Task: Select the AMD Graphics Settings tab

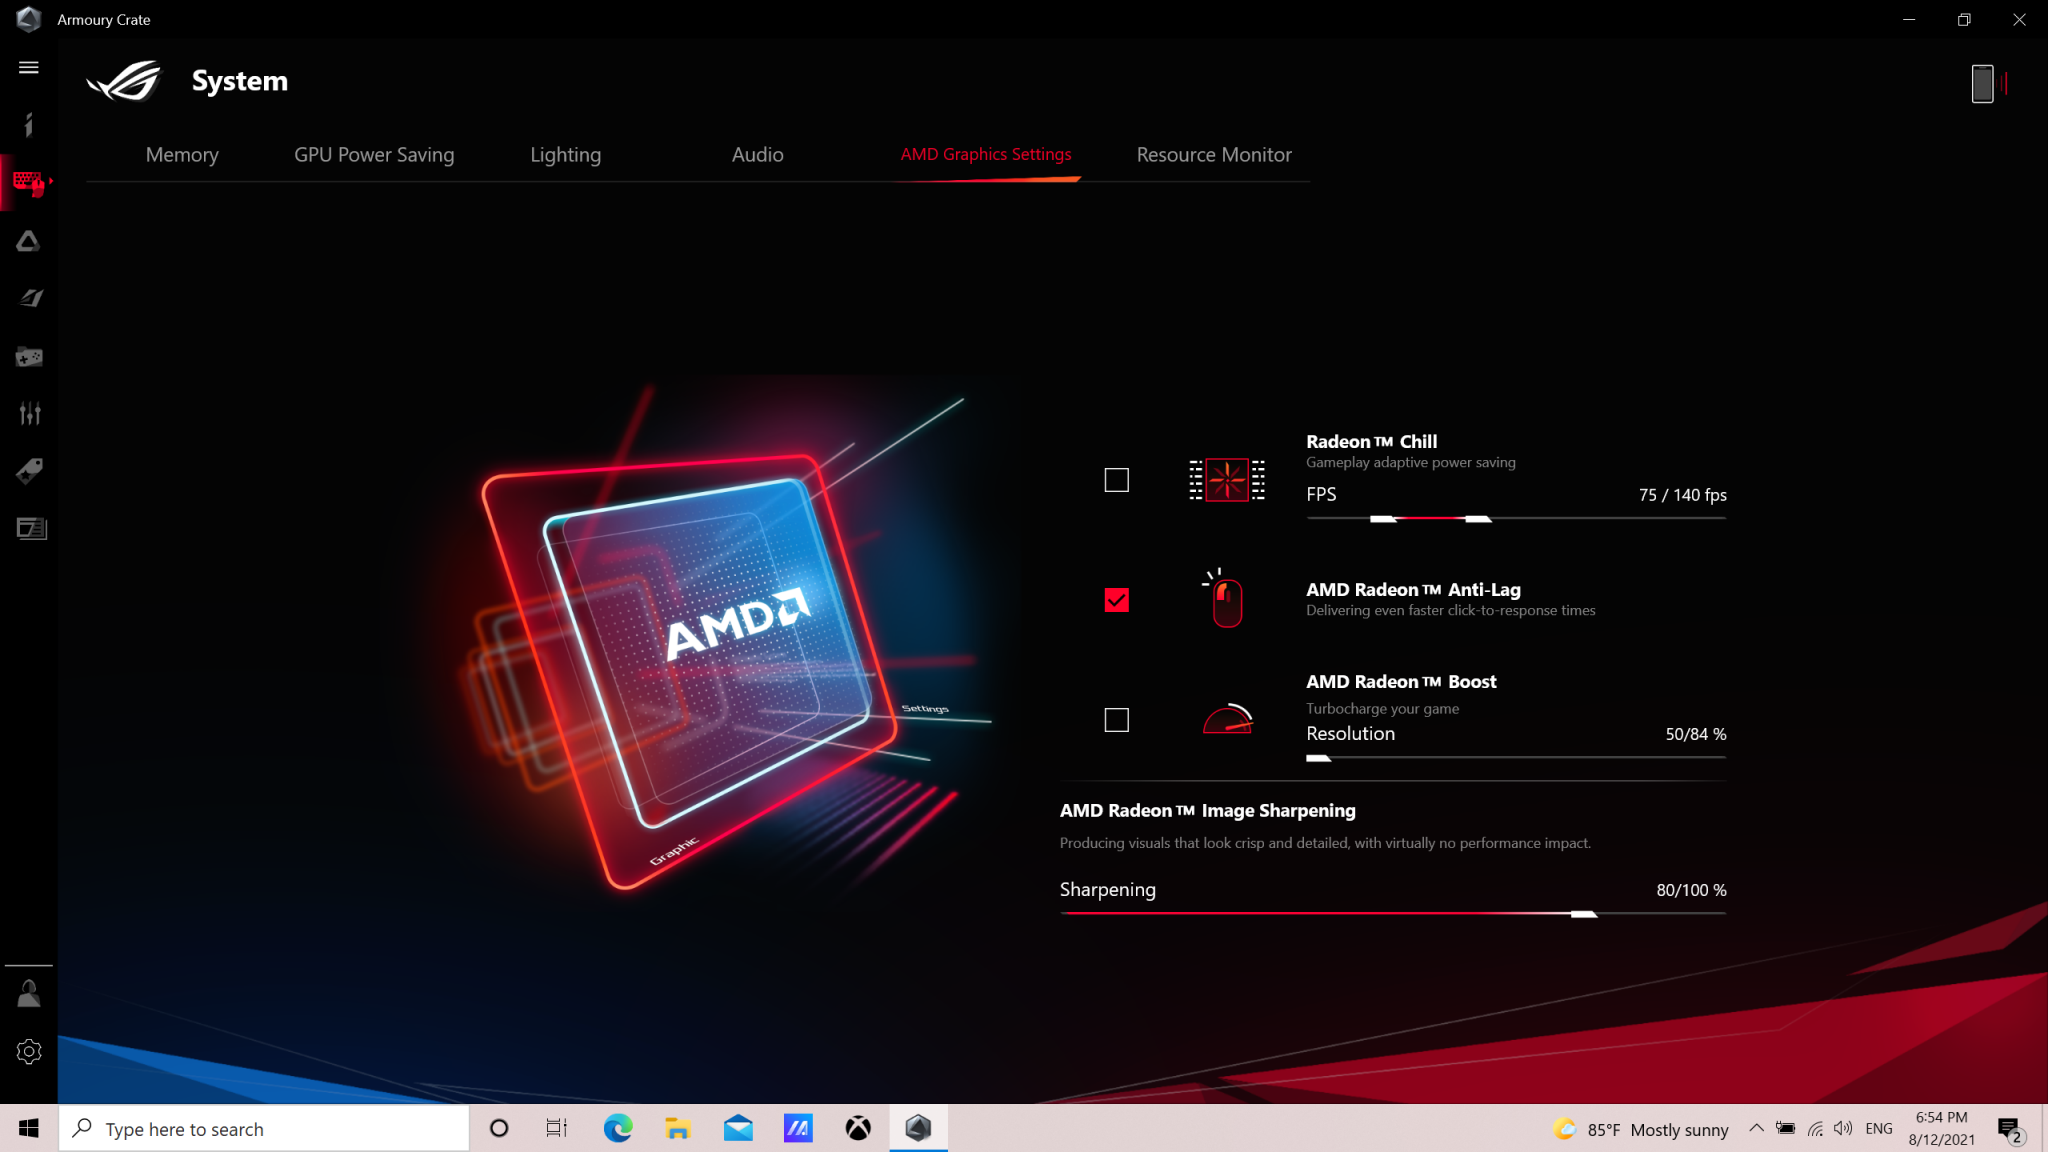Action: (x=986, y=154)
